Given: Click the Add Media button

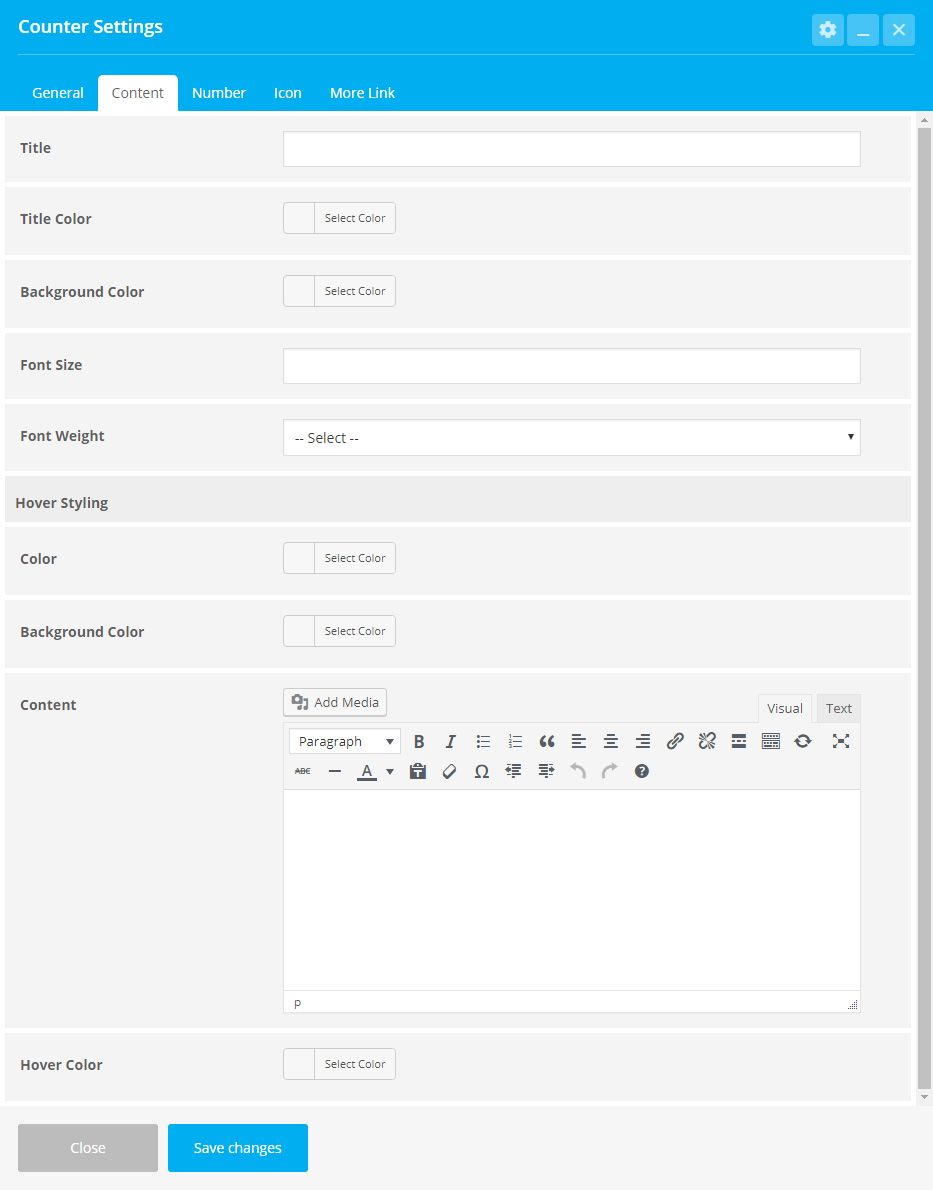Looking at the screenshot, I should (x=335, y=702).
